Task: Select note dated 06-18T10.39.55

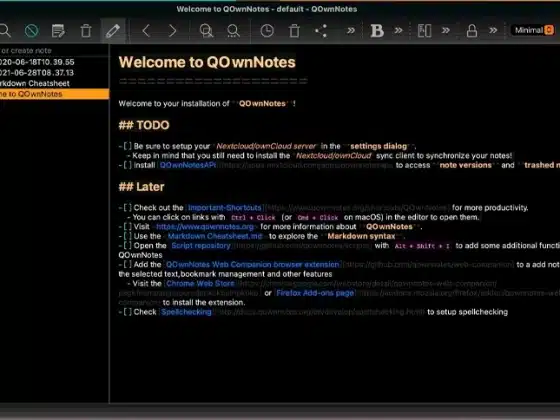Action: (x=54, y=62)
